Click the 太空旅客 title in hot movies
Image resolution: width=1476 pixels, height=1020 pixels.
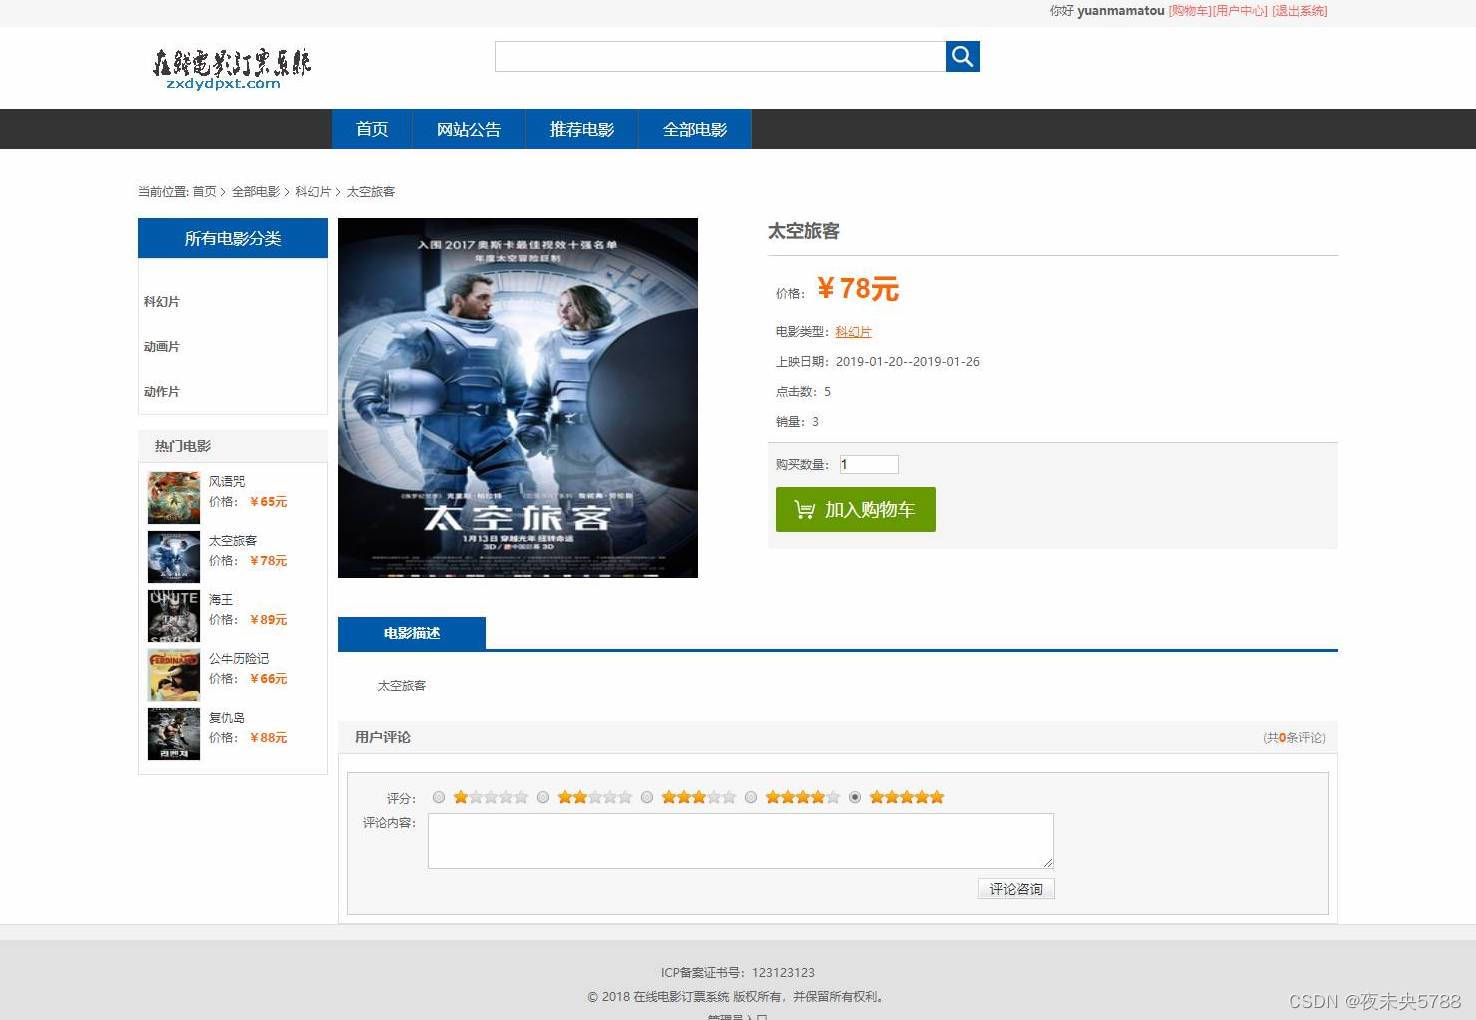(233, 540)
